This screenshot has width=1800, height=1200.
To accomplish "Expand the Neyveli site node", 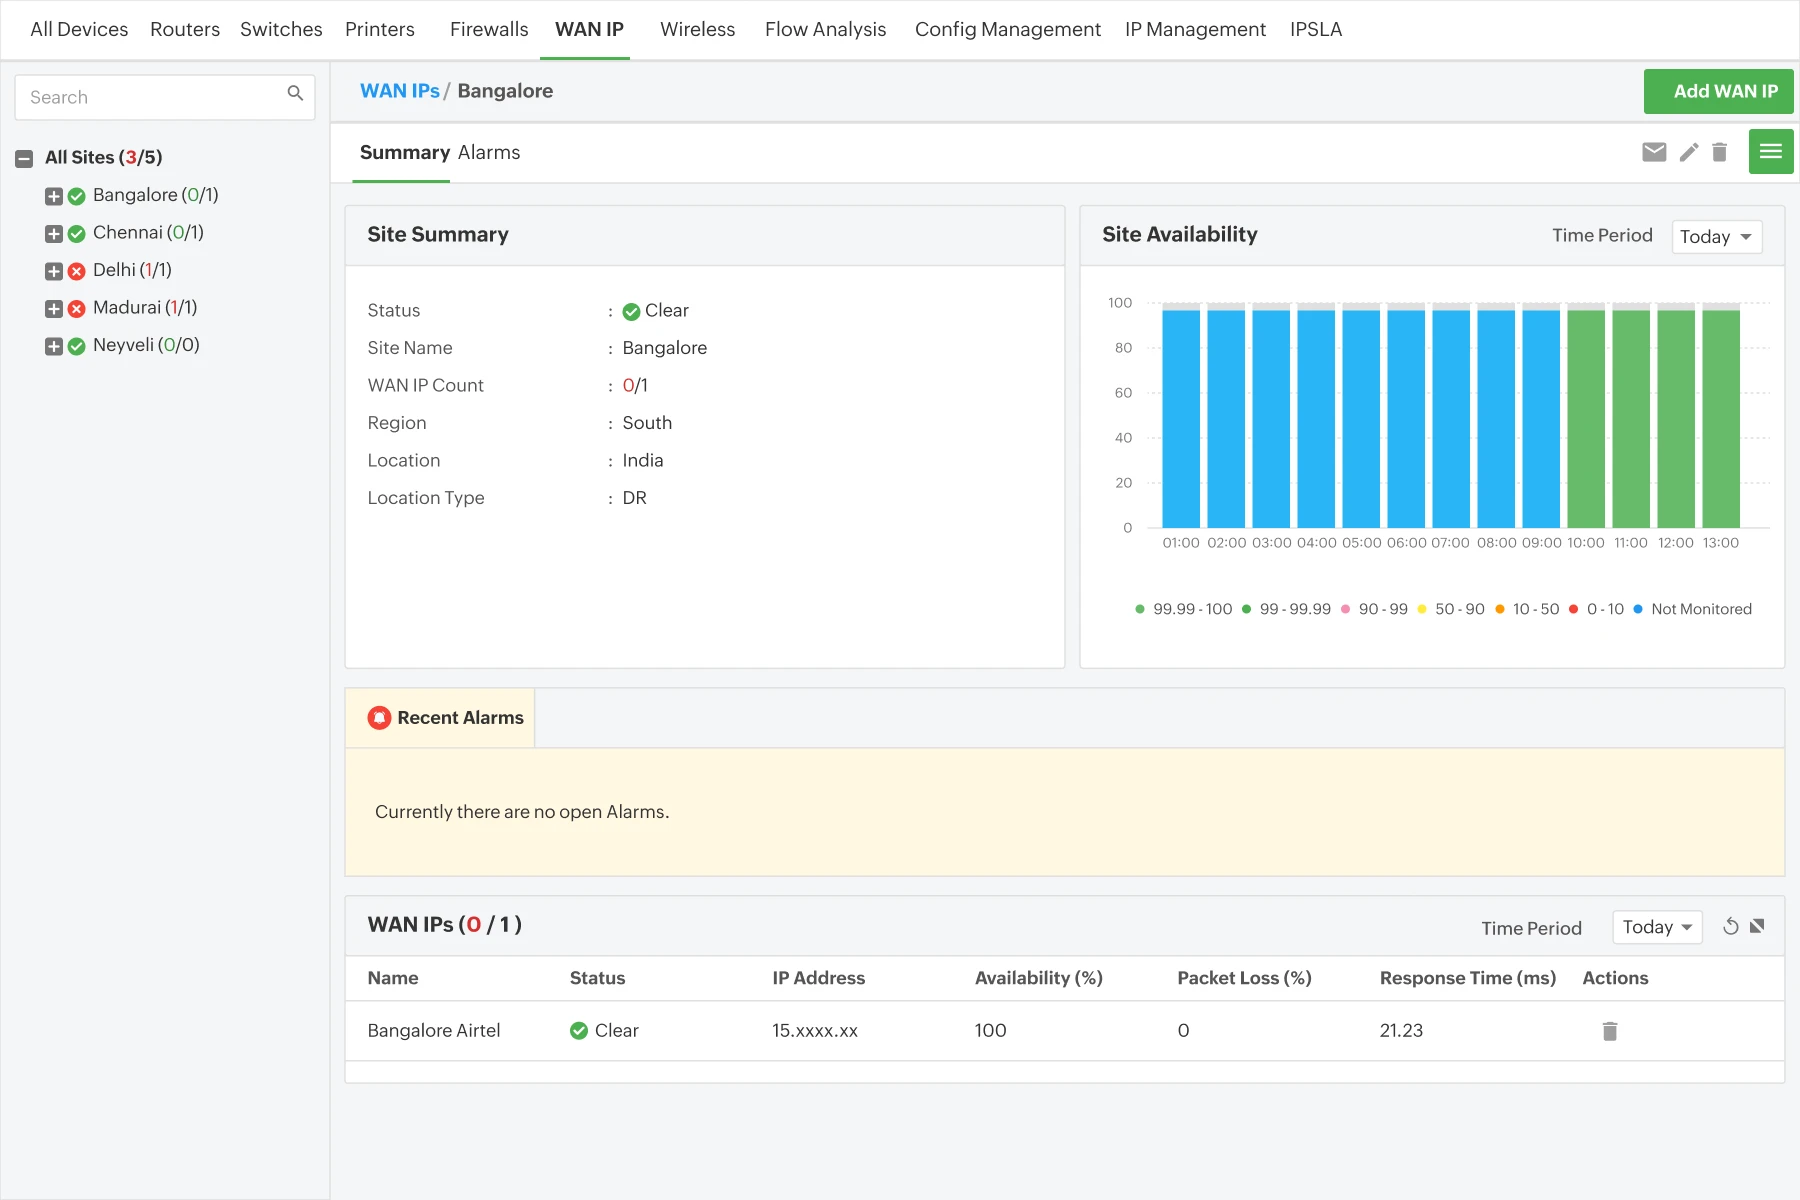I will coord(54,346).
